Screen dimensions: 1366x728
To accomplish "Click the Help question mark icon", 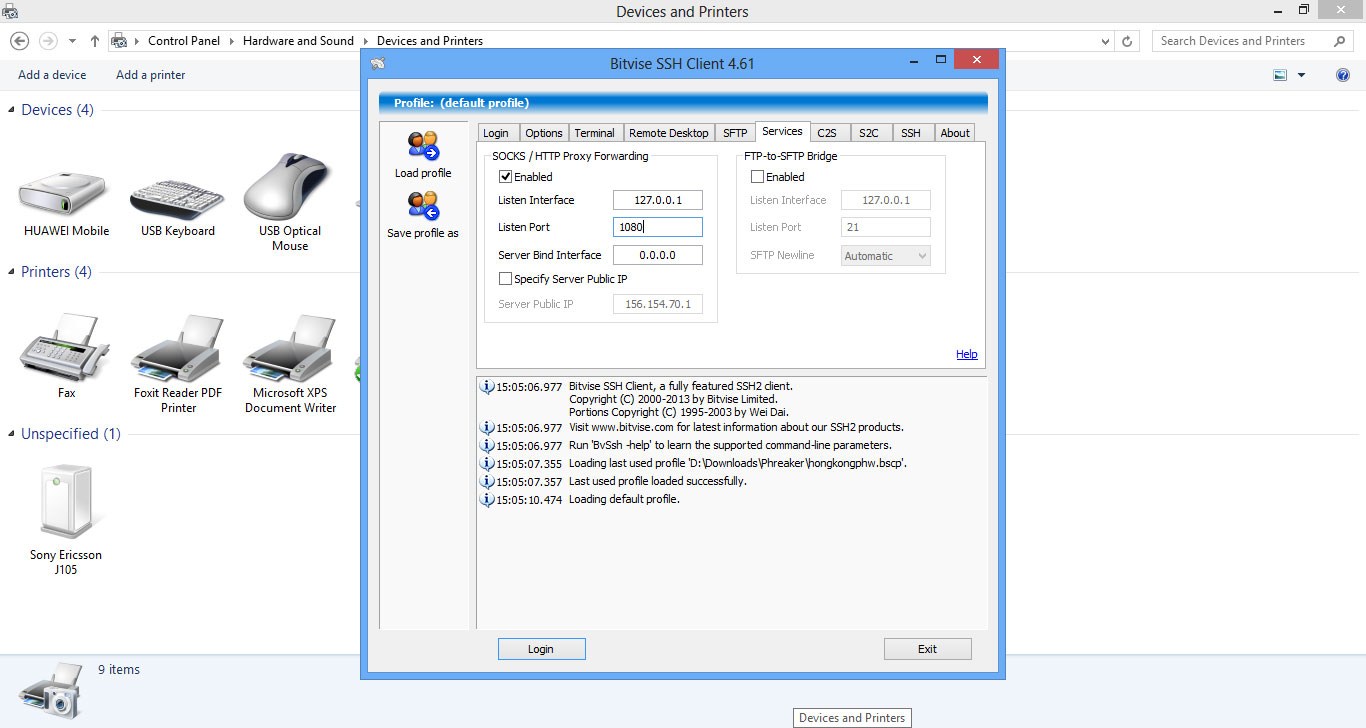I will point(1343,75).
